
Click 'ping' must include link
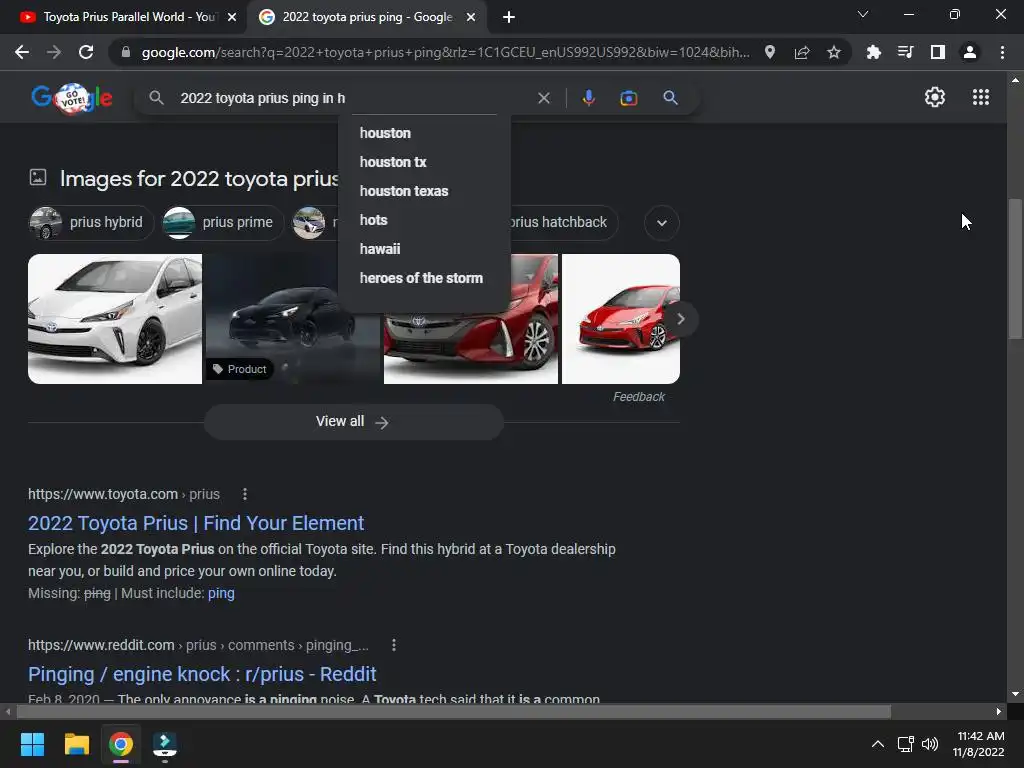[x=221, y=594]
